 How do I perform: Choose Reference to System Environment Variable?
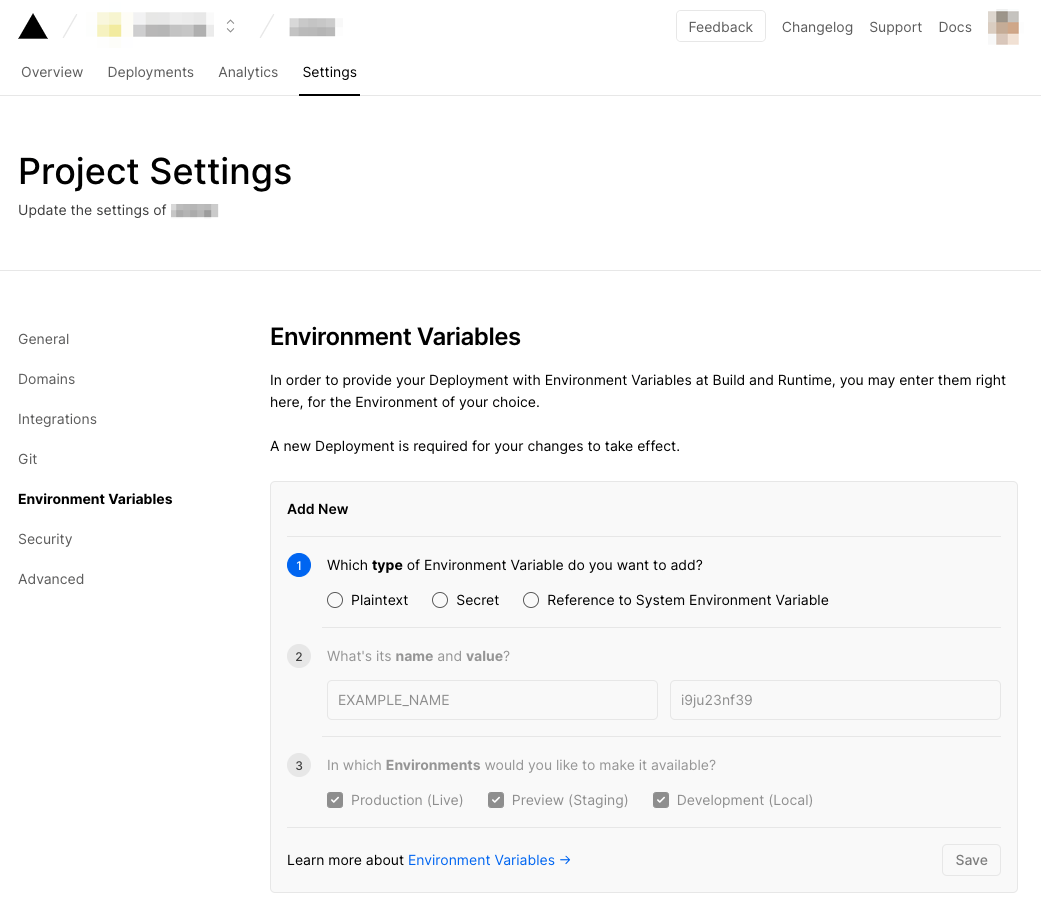click(x=531, y=600)
